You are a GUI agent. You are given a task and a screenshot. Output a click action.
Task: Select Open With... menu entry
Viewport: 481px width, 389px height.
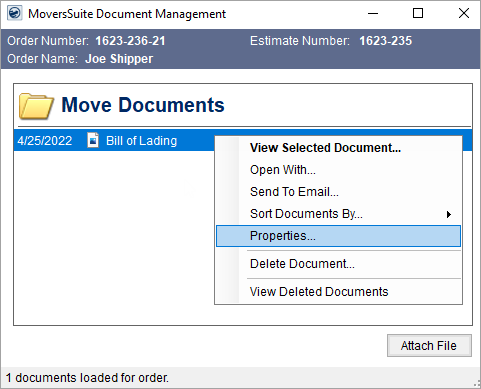click(x=338, y=170)
